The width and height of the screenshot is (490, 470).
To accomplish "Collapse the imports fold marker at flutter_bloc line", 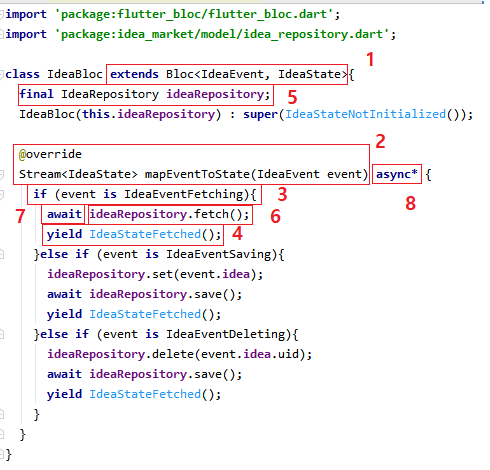I will tap(1, 14).
